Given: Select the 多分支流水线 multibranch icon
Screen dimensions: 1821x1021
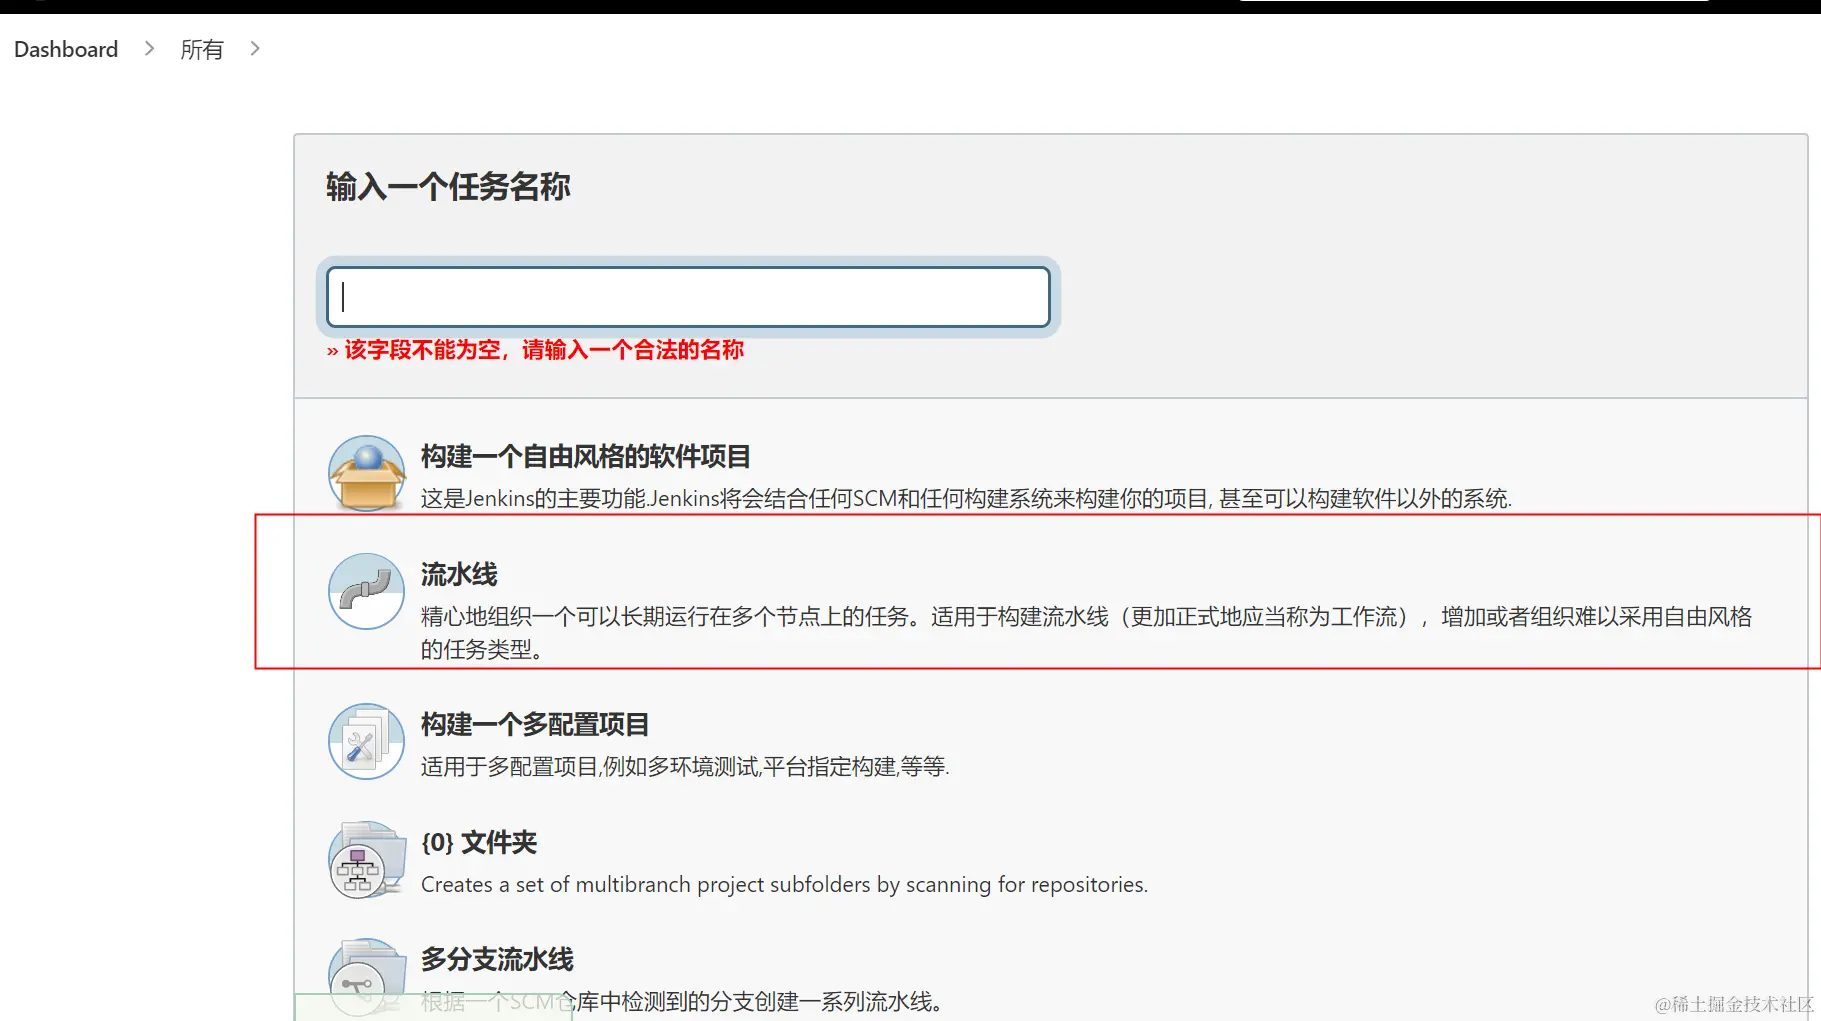Looking at the screenshot, I should [x=367, y=976].
